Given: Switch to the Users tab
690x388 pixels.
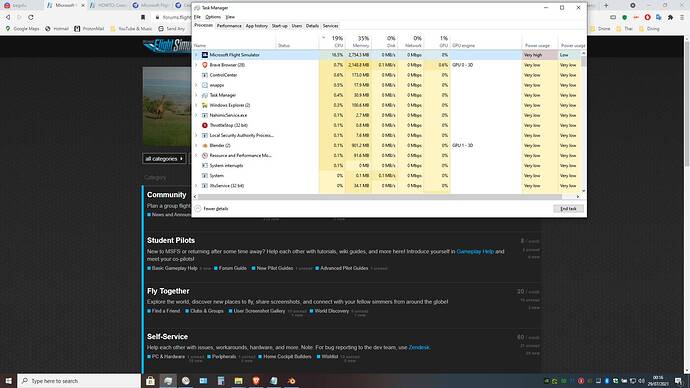Looking at the screenshot, I should (x=297, y=26).
